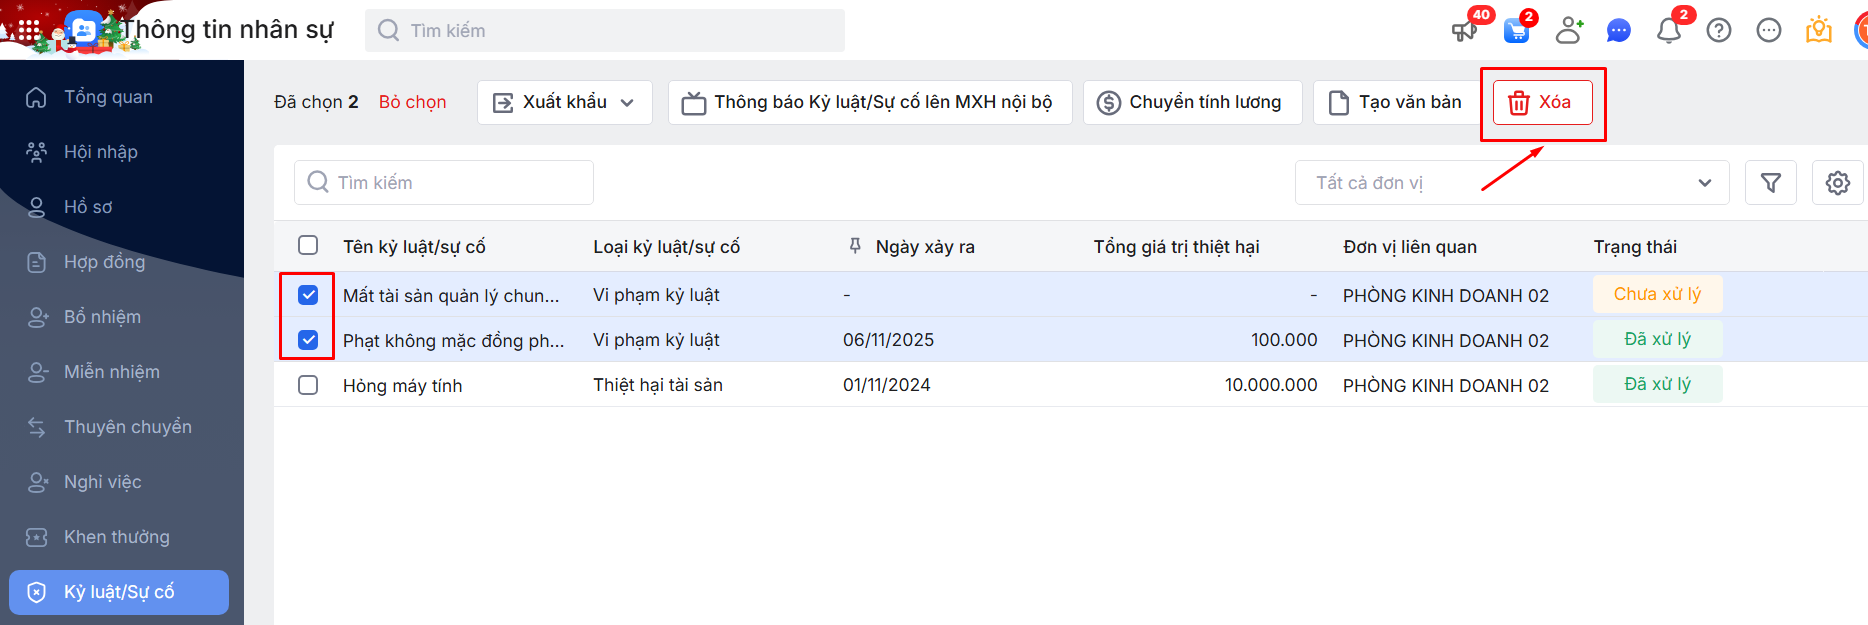Expand the 'Xuất khẩu' dropdown
1868x625 pixels.
(565, 102)
